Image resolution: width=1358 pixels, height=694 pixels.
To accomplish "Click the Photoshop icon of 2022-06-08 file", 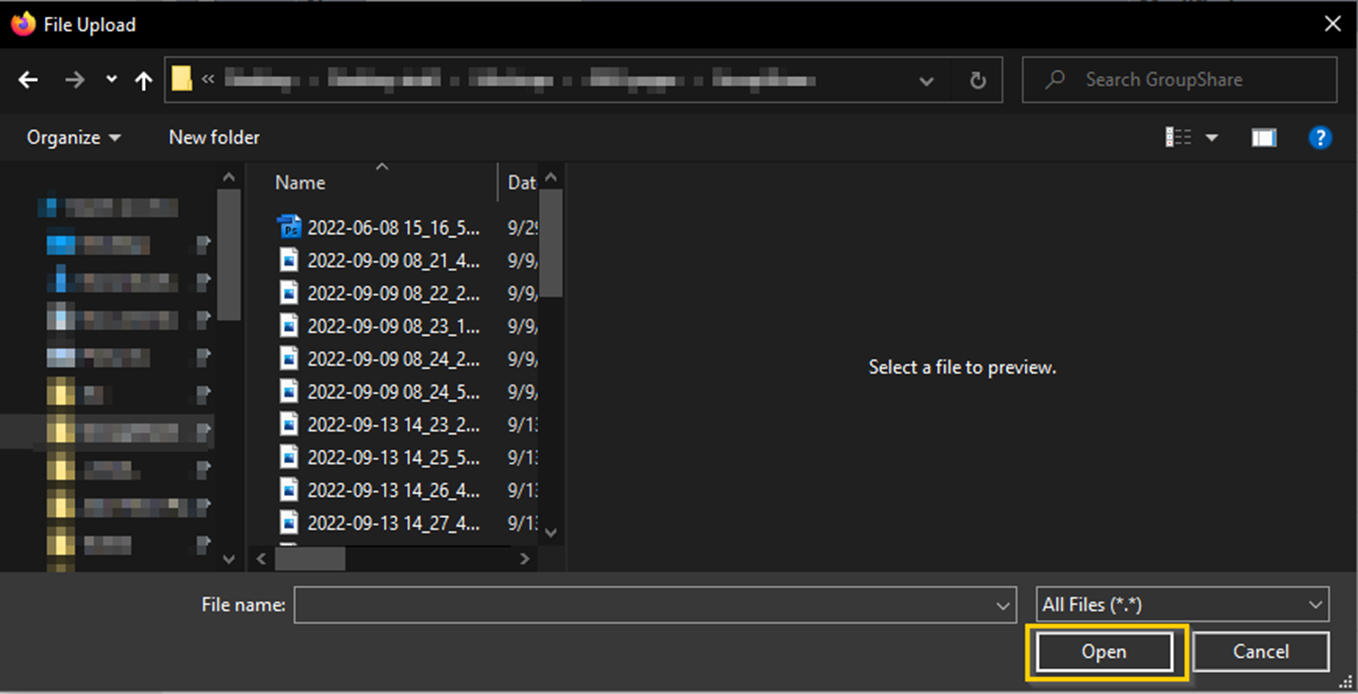I will click(x=289, y=227).
